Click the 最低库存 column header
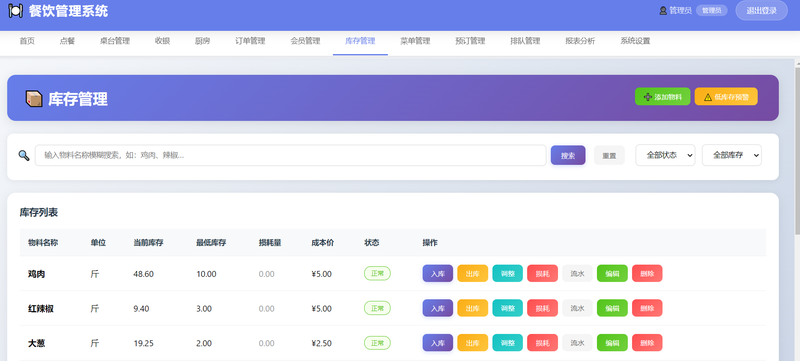 [211, 243]
